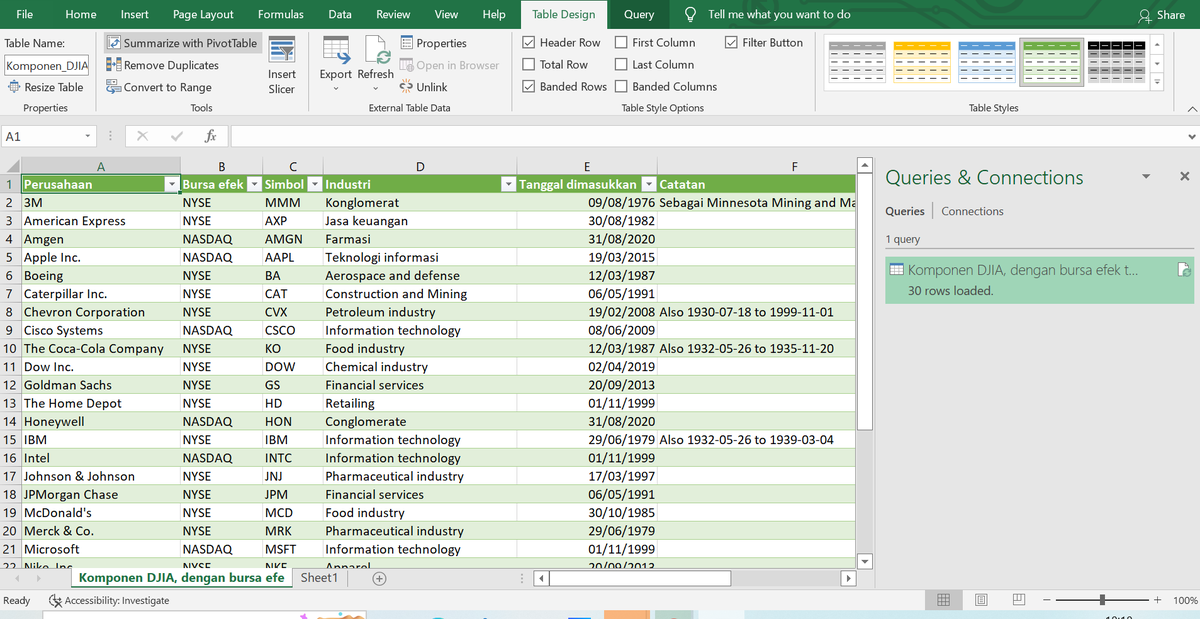
Task: Switch to the Data tab
Action: (x=340, y=14)
